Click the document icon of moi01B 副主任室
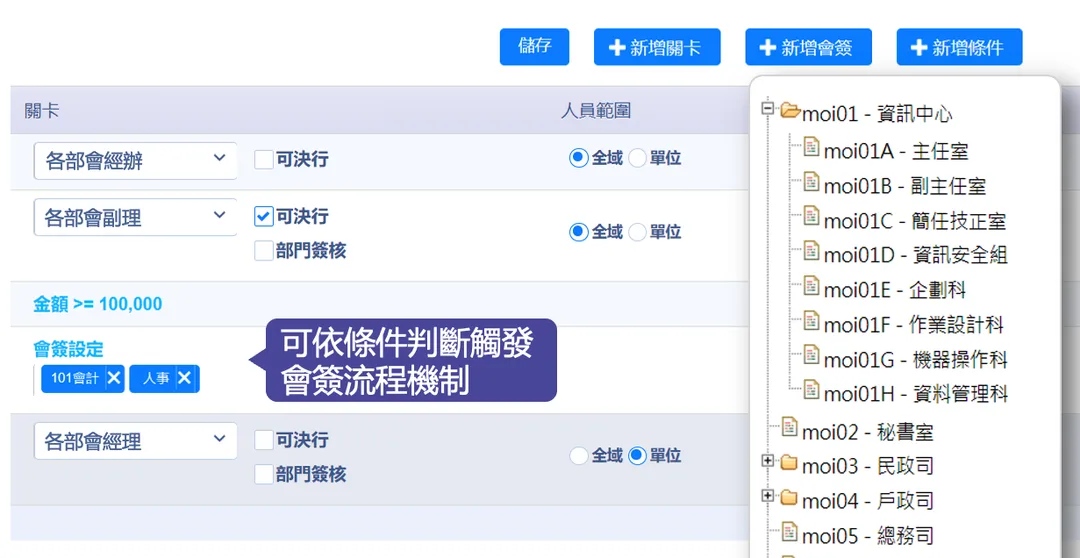The width and height of the screenshot is (1080, 558). coord(812,181)
